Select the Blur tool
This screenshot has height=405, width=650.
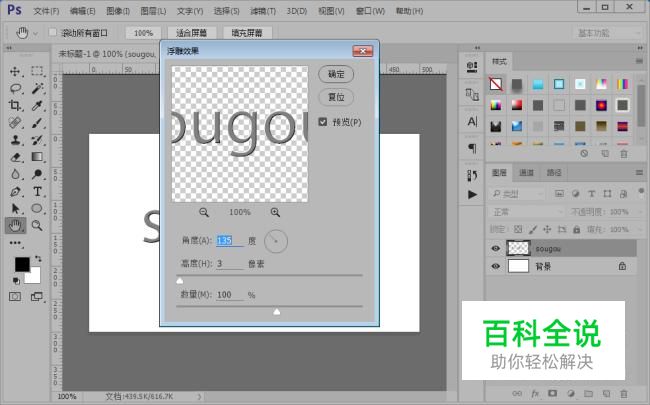click(15, 174)
